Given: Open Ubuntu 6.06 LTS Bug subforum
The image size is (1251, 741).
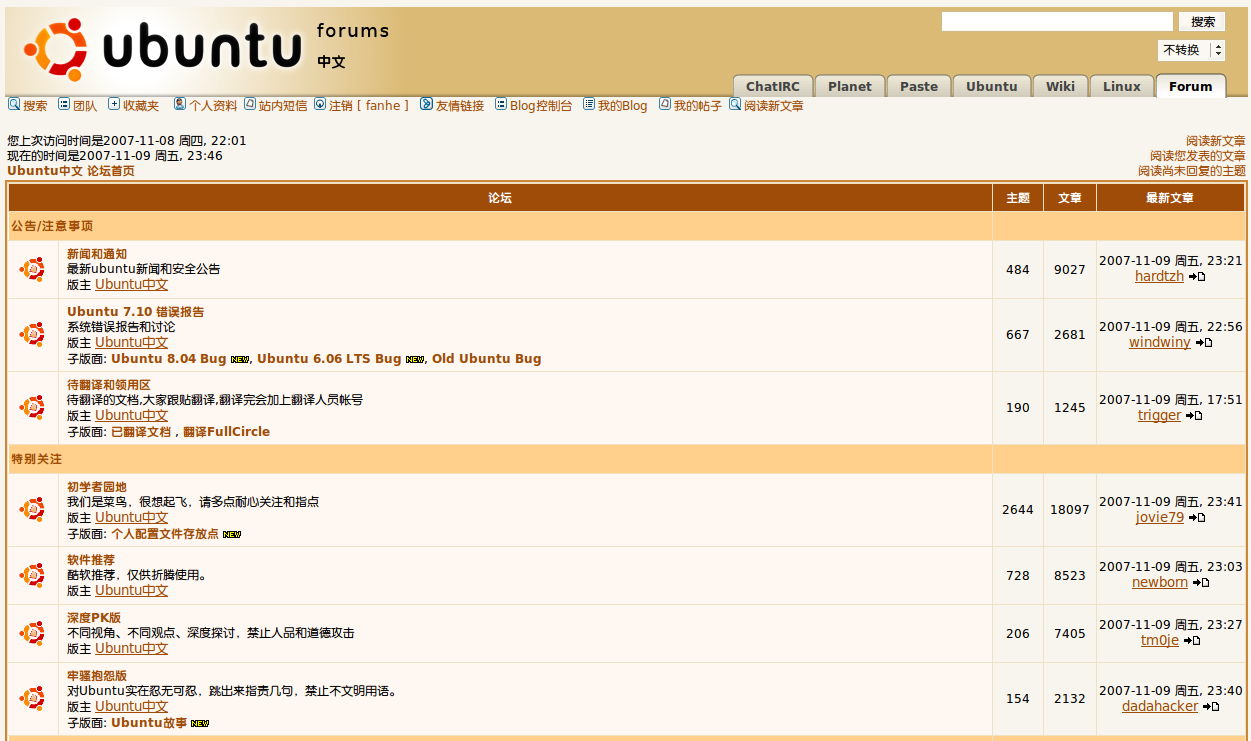Looking at the screenshot, I should [329, 359].
